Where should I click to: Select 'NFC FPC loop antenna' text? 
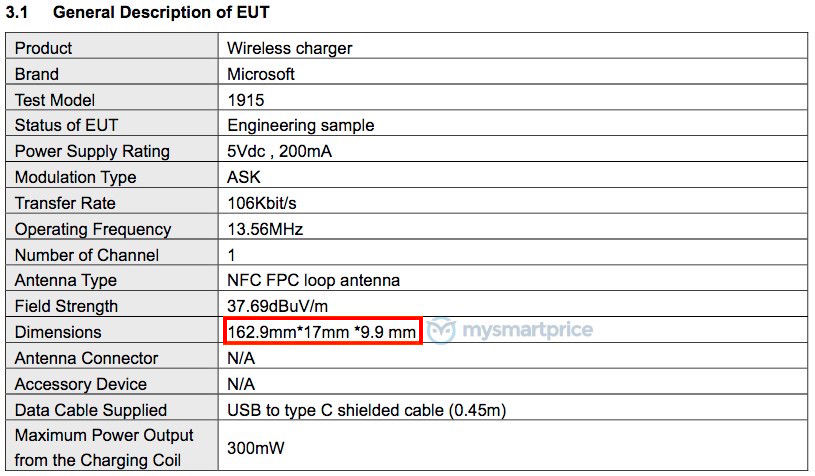tap(313, 281)
